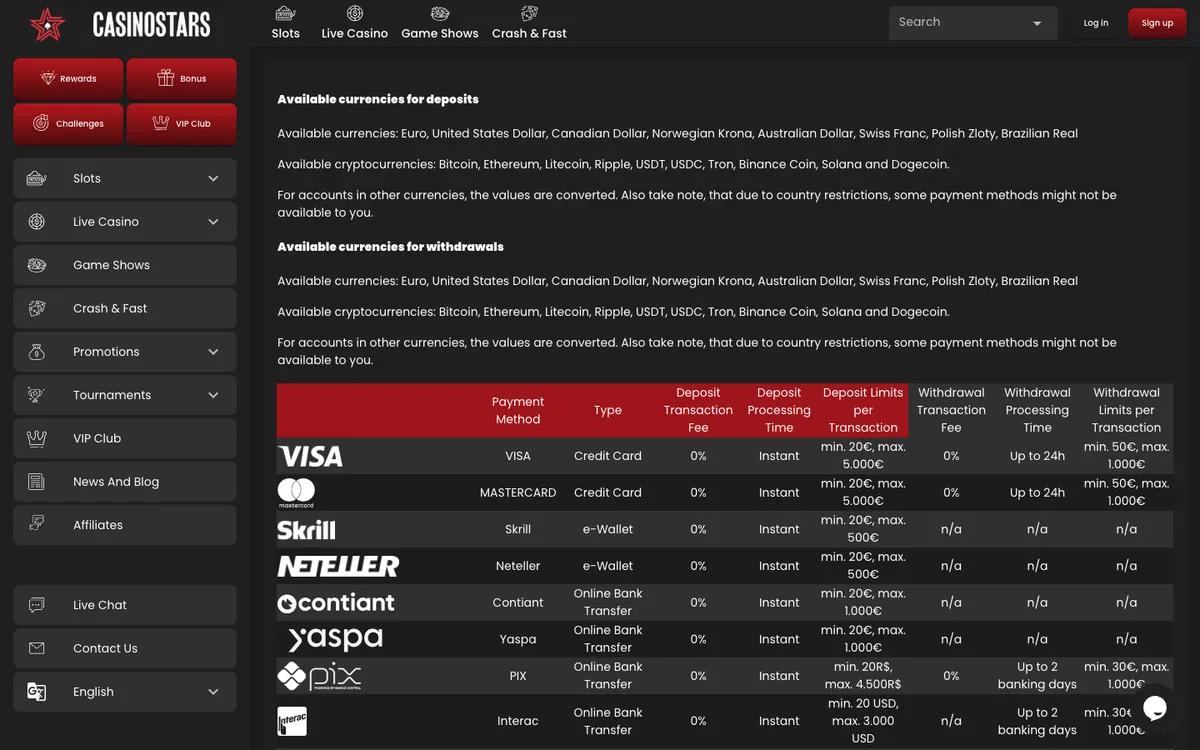Screen dimensions: 1200x750
Task: Click the PIX logo in table
Action: tap(319, 676)
